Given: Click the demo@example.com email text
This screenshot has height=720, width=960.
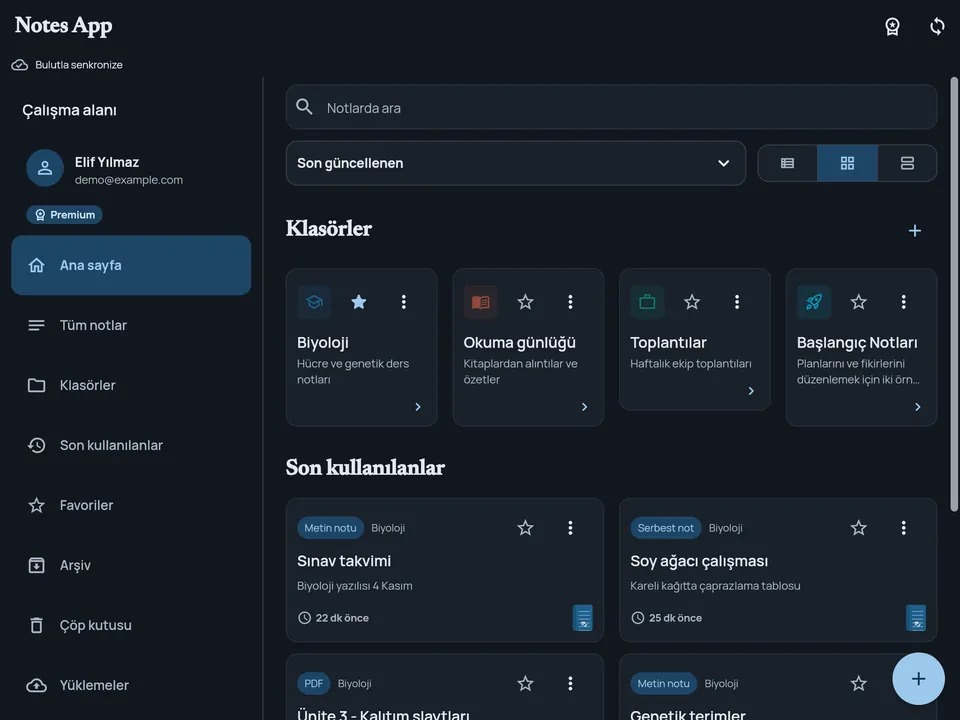Looking at the screenshot, I should pyautogui.click(x=129, y=180).
